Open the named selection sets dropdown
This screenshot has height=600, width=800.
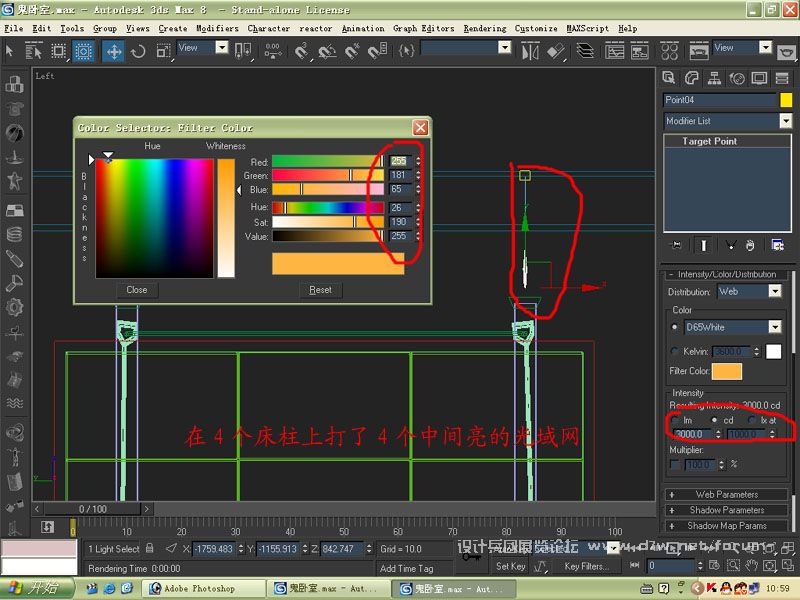click(x=504, y=47)
